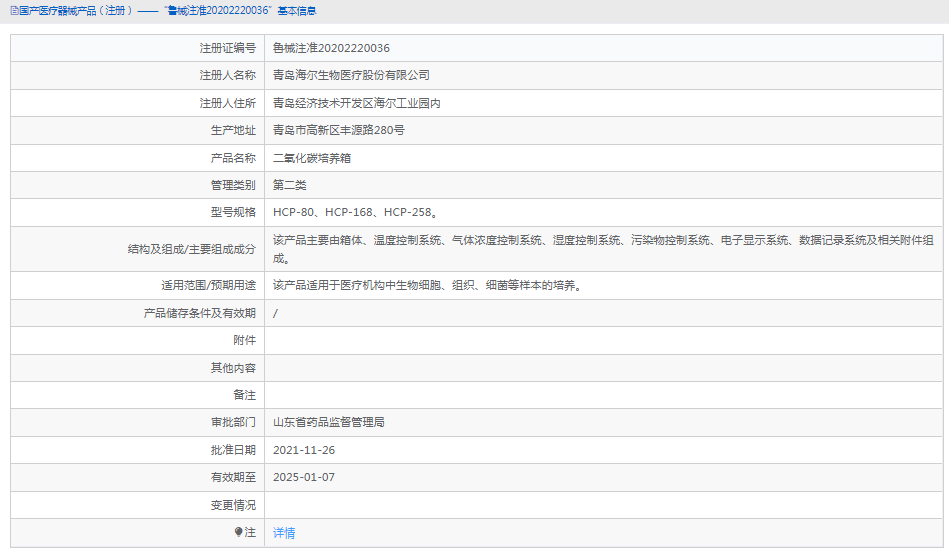Click the 变更情况 row label
The height and width of the screenshot is (552, 949).
click(x=233, y=505)
